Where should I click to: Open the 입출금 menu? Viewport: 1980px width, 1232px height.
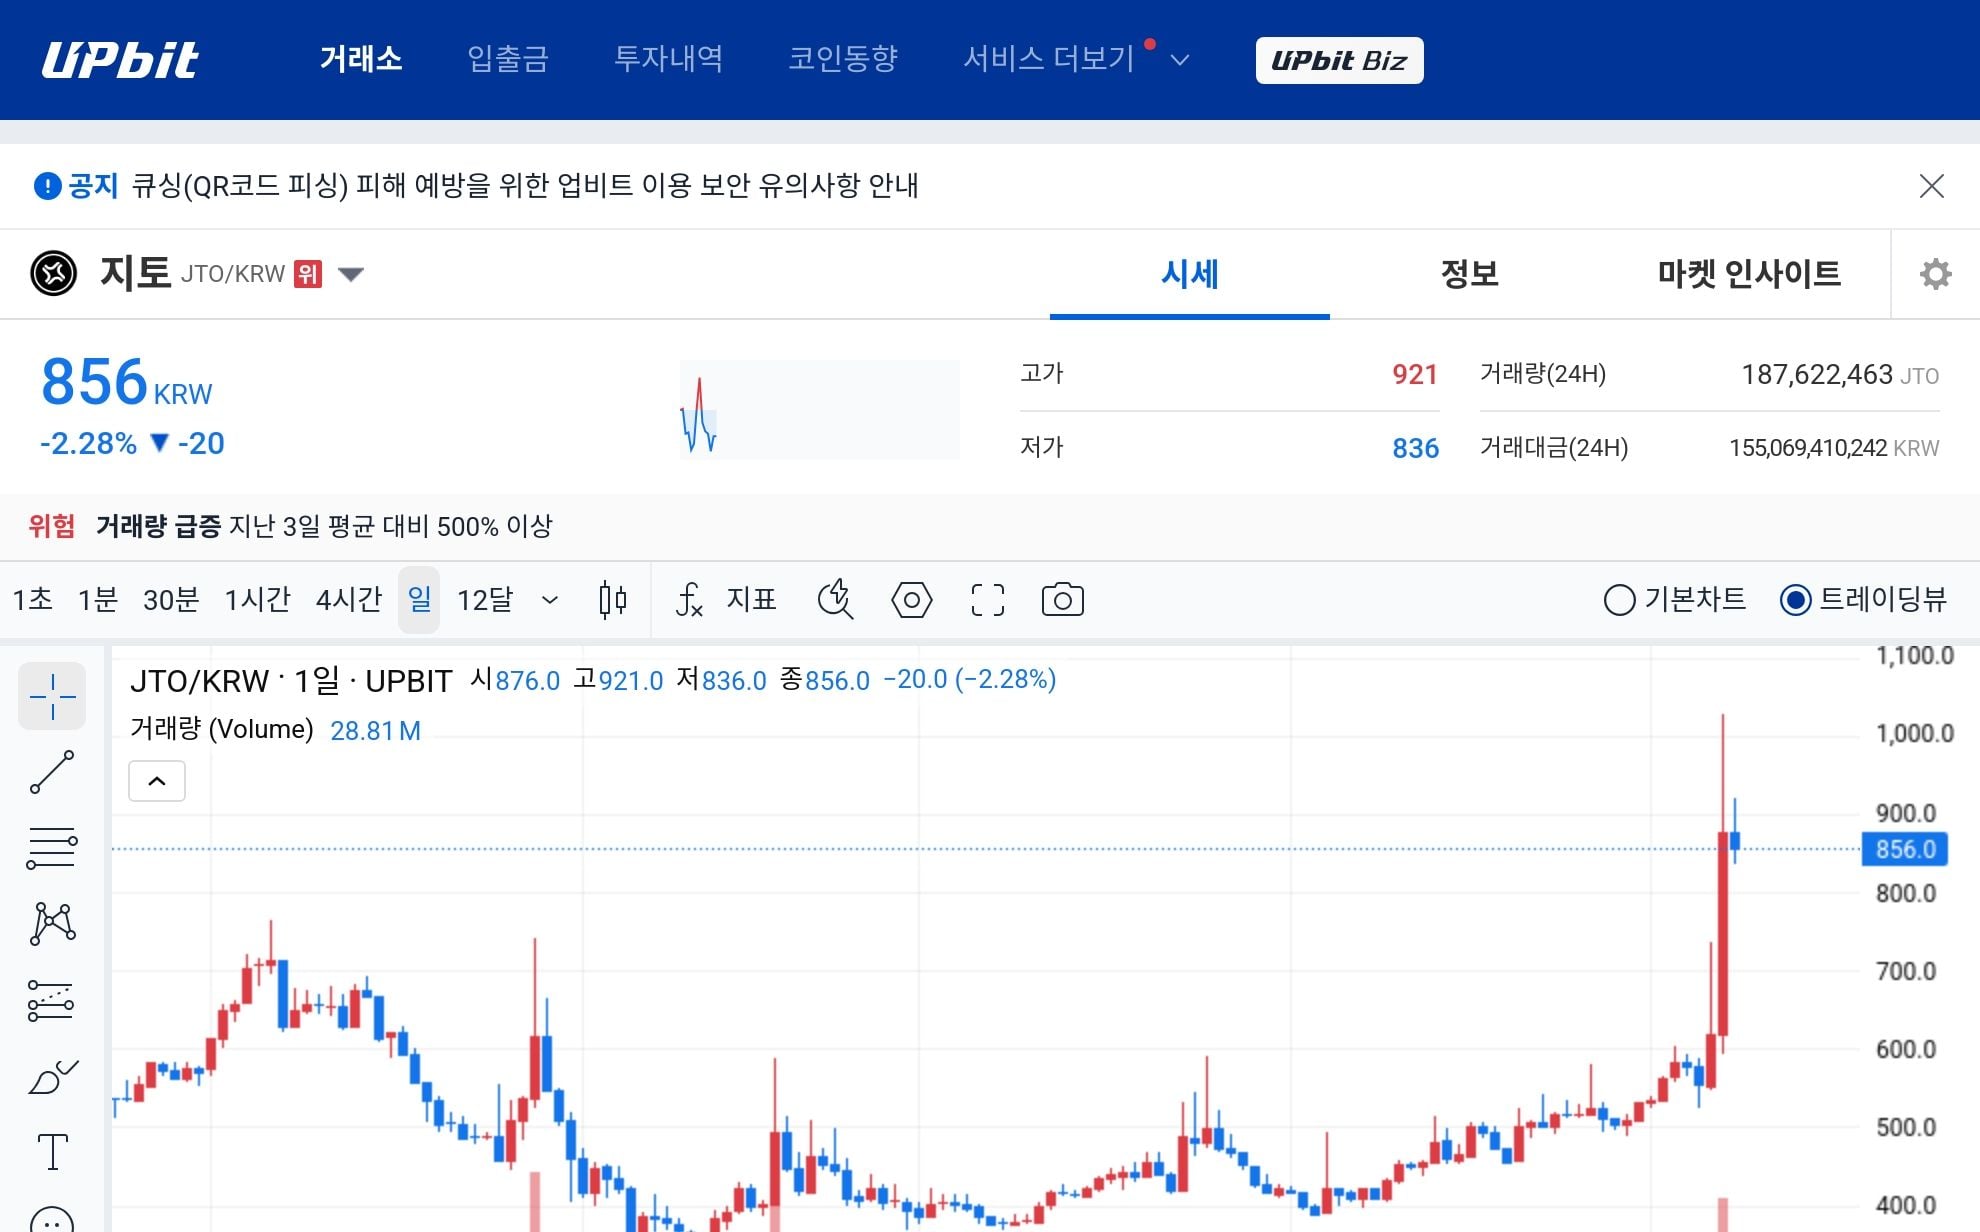point(508,59)
